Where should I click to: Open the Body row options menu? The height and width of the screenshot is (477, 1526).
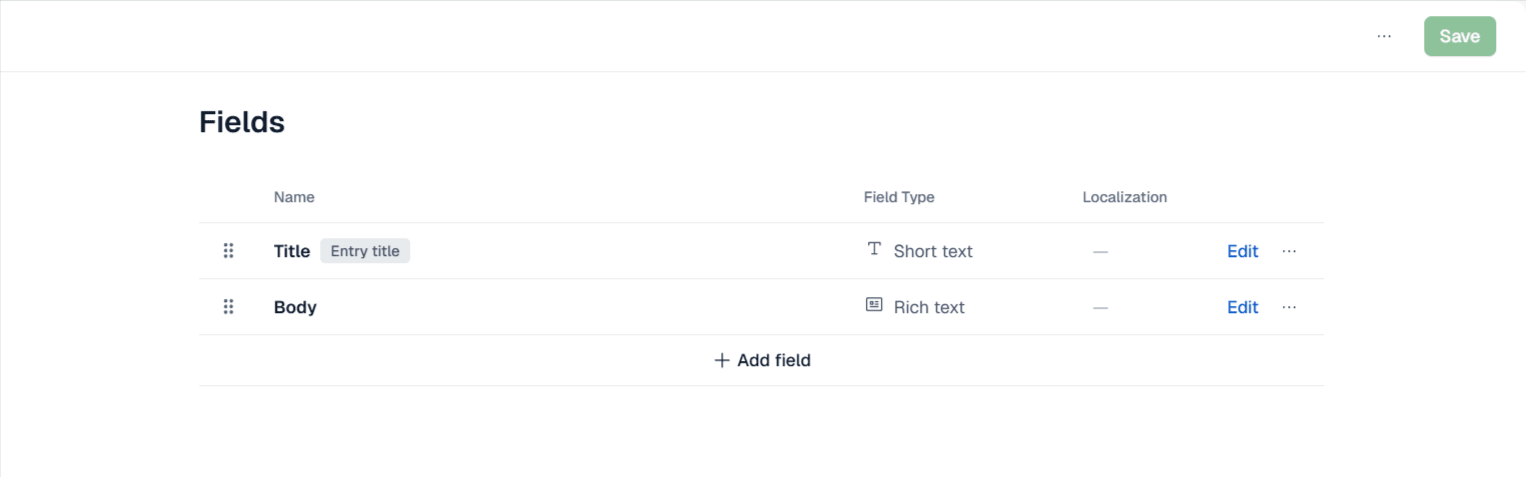click(x=1289, y=307)
